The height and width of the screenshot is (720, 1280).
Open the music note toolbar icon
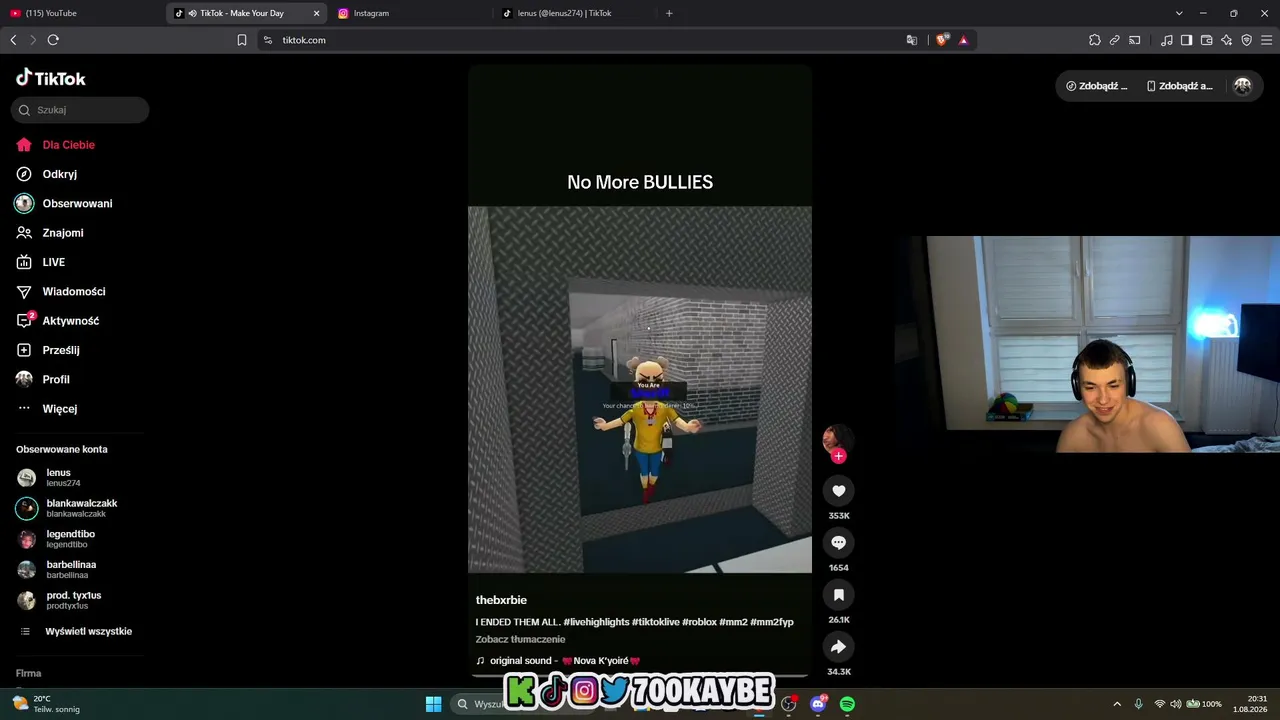click(x=1167, y=40)
